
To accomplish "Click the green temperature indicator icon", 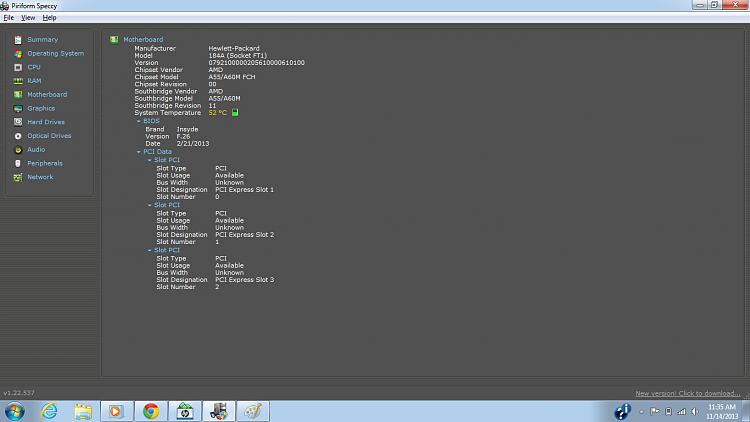I will click(x=235, y=112).
